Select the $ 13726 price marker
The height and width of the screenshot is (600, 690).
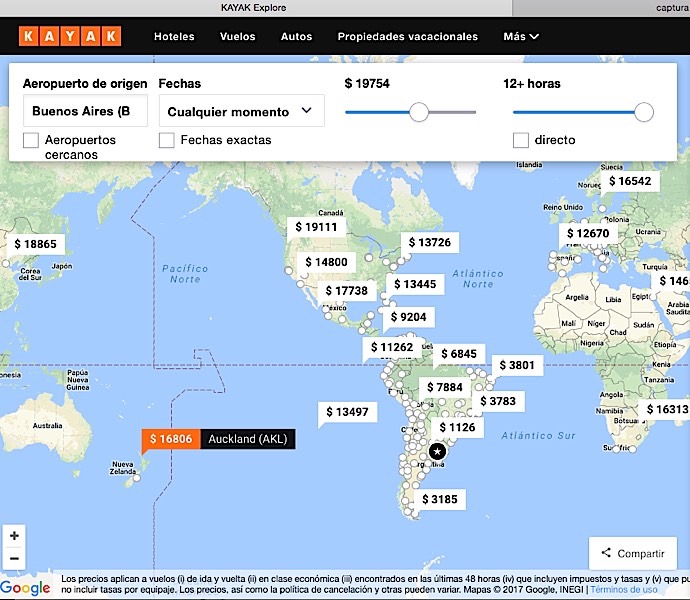tap(429, 242)
